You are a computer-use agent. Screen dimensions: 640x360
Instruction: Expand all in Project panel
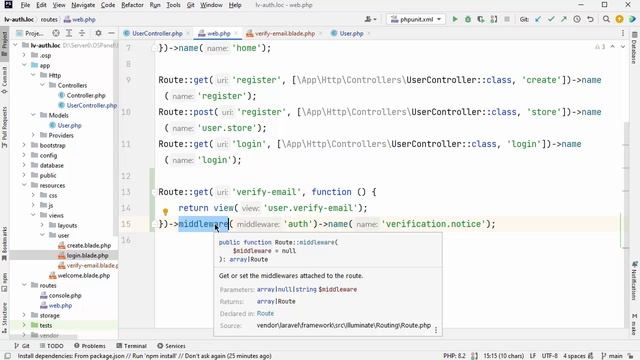(x=69, y=33)
